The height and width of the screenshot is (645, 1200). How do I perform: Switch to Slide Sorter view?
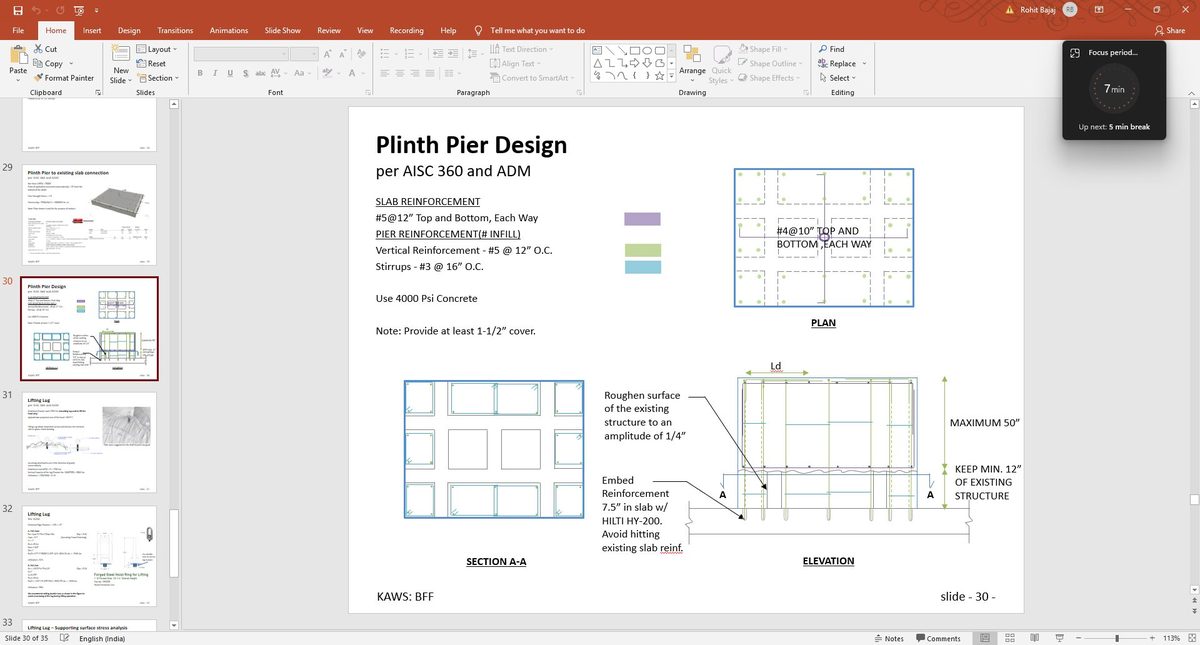[x=1009, y=638]
